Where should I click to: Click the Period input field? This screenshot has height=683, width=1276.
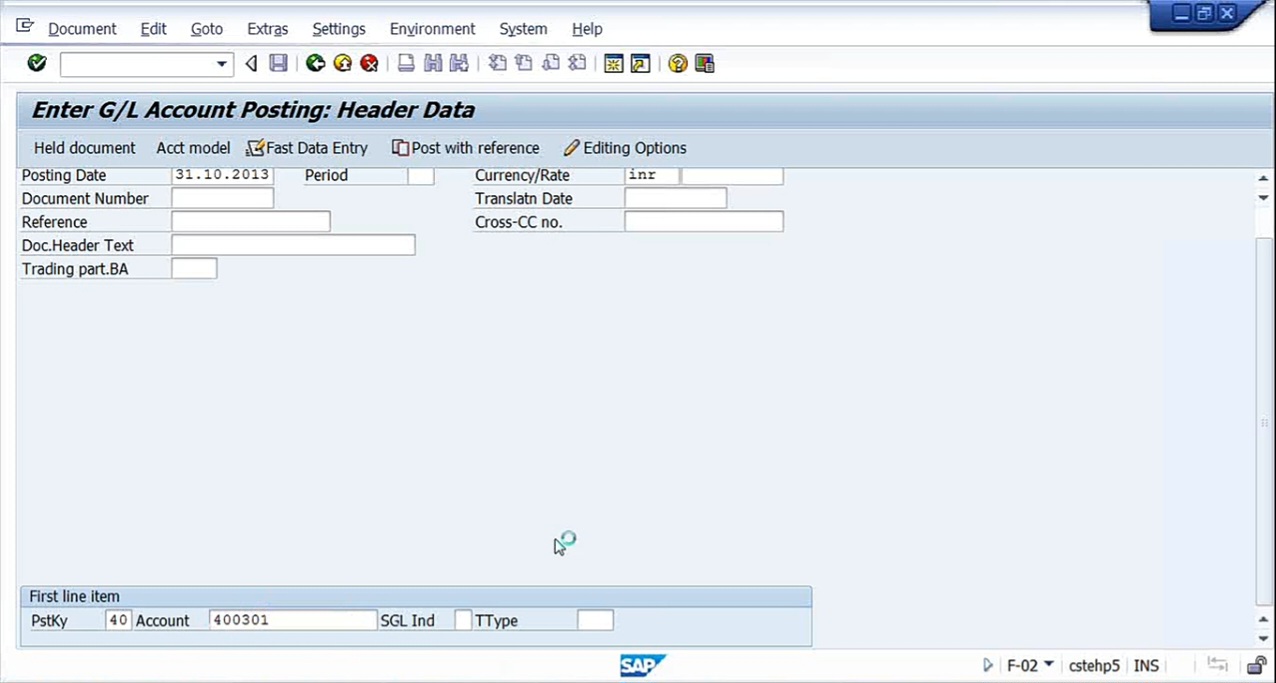point(421,175)
